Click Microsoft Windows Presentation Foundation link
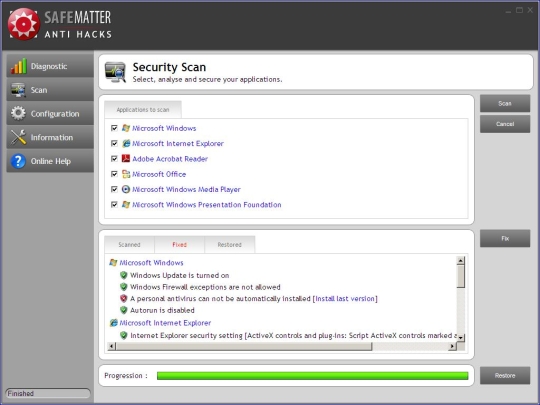This screenshot has width=540, height=405. click(207, 205)
